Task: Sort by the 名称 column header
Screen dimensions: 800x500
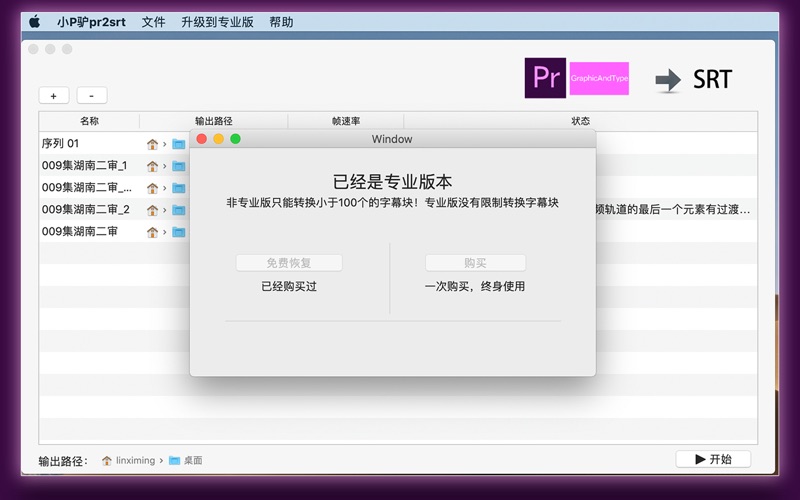Action: point(89,121)
